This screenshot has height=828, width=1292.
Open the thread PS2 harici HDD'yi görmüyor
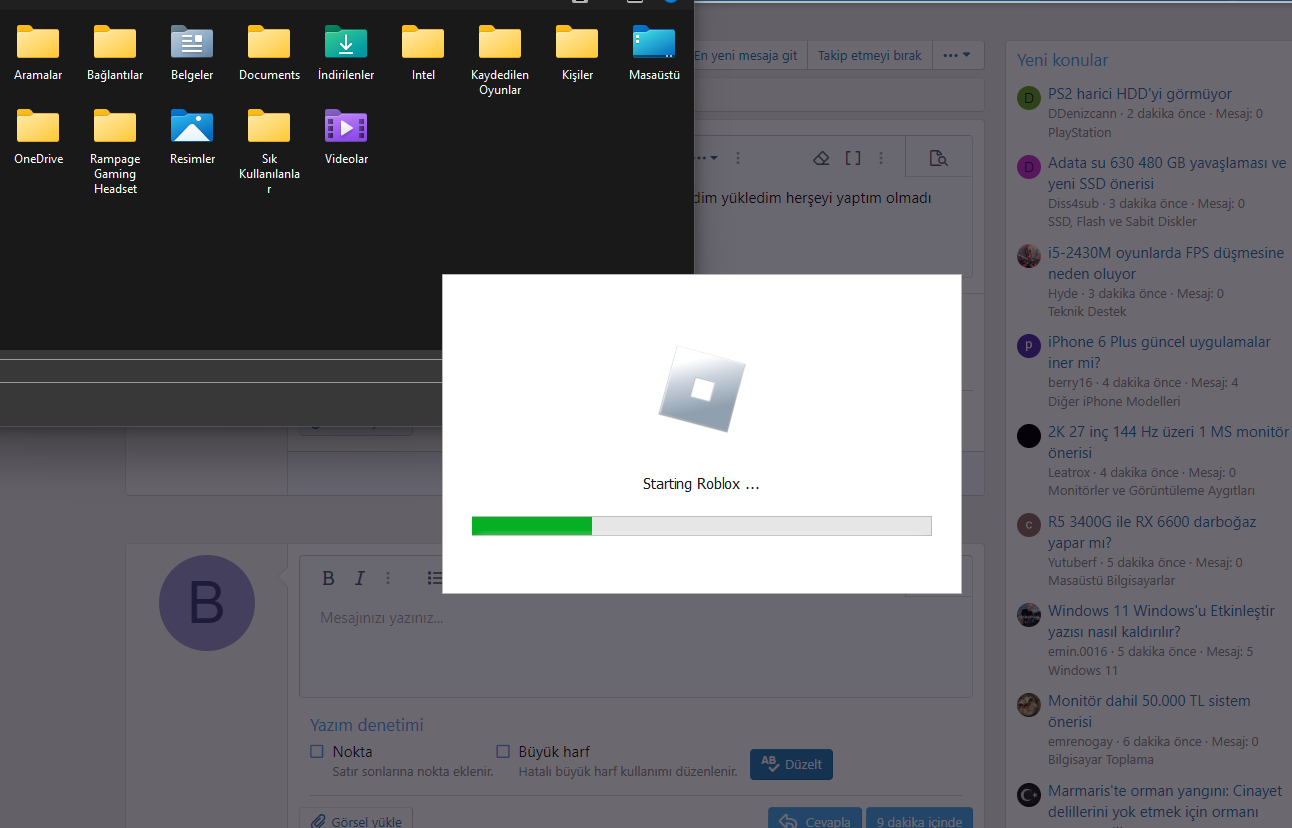1140,94
